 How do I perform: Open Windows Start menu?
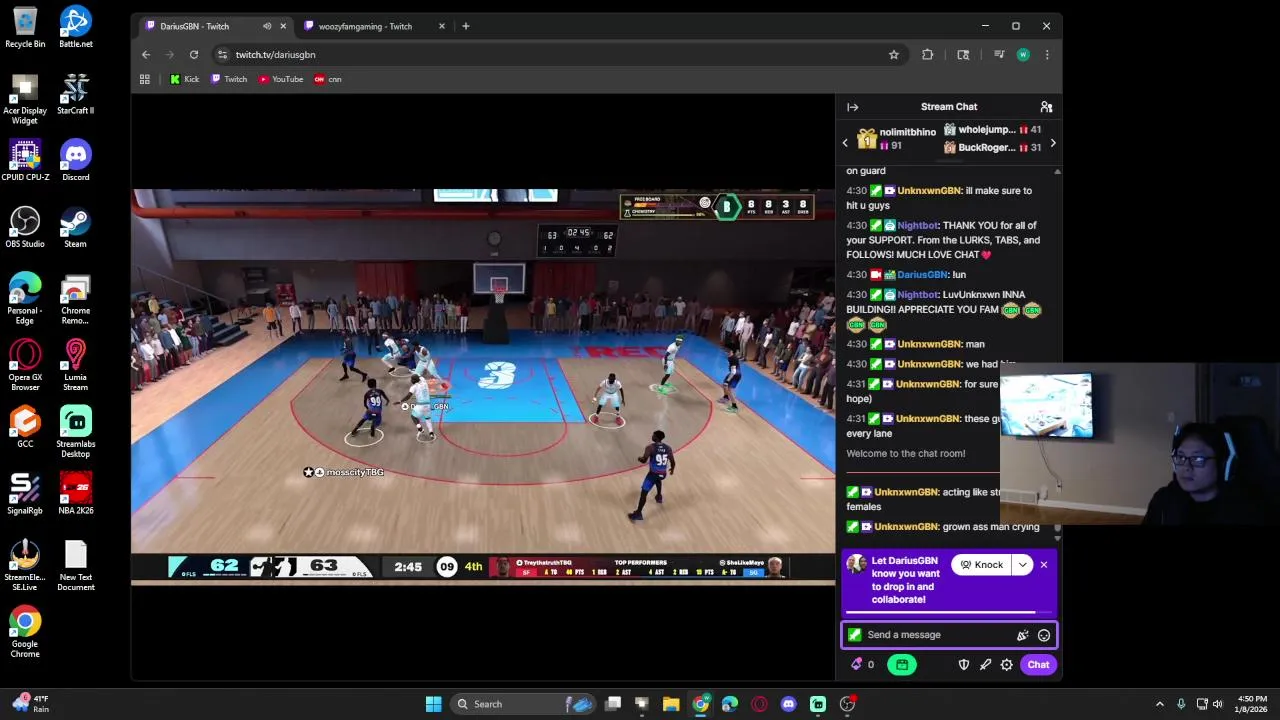point(433,704)
